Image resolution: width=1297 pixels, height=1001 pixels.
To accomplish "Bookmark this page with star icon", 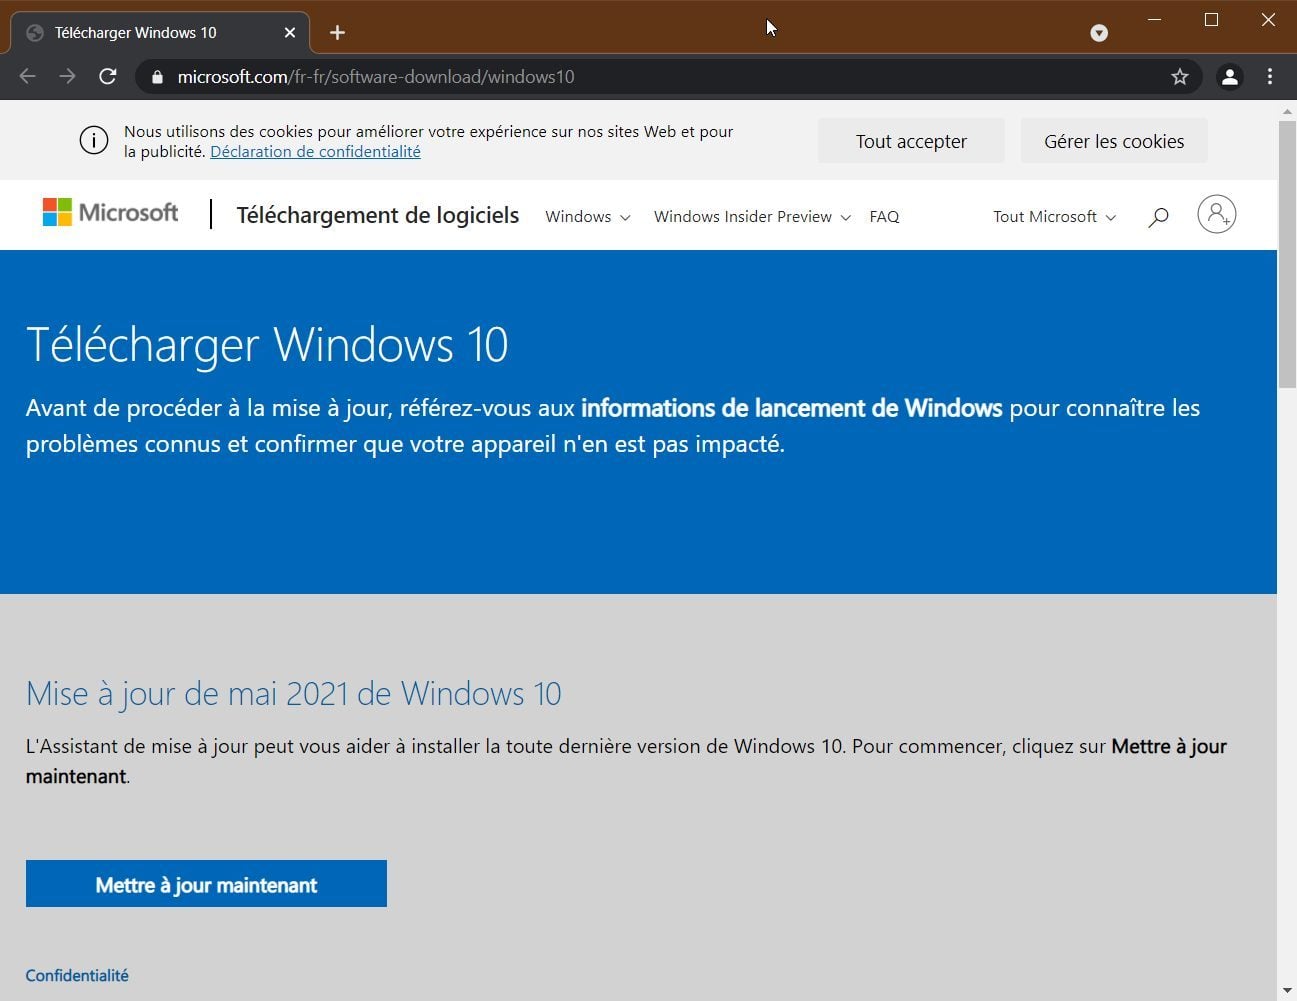I will (1180, 77).
